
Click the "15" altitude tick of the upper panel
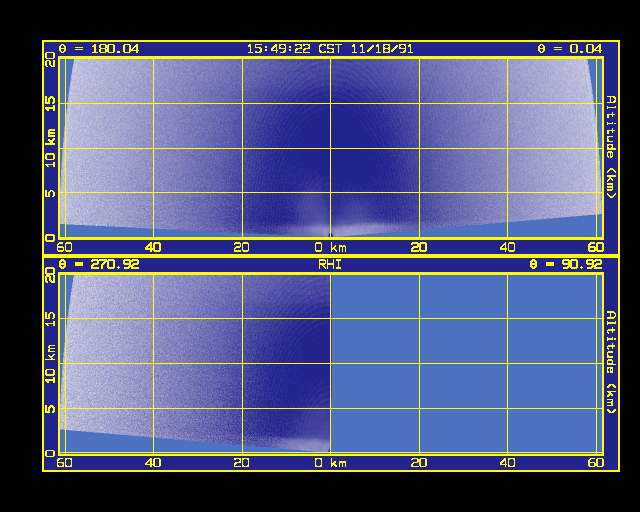[x=50, y=104]
